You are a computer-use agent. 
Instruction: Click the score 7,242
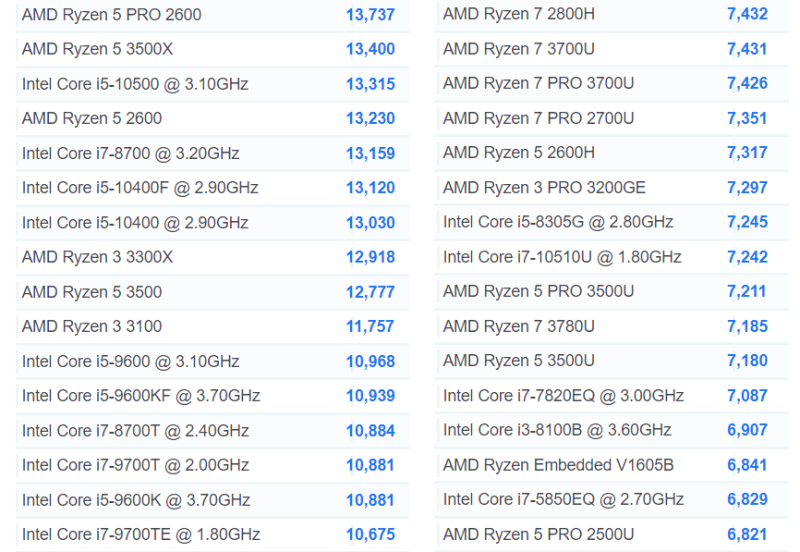[x=747, y=257]
